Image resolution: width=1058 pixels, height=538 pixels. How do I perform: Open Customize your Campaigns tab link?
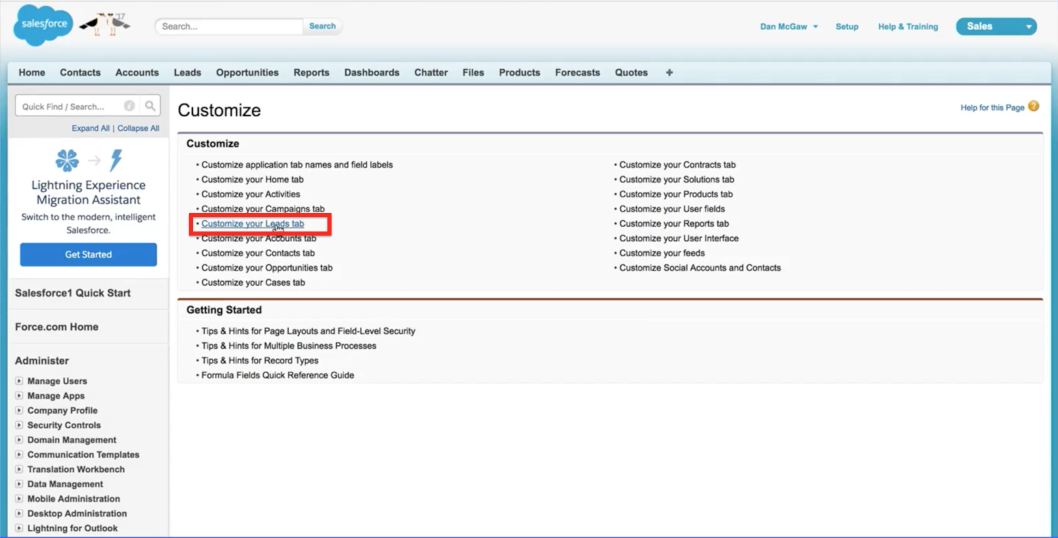(x=262, y=209)
